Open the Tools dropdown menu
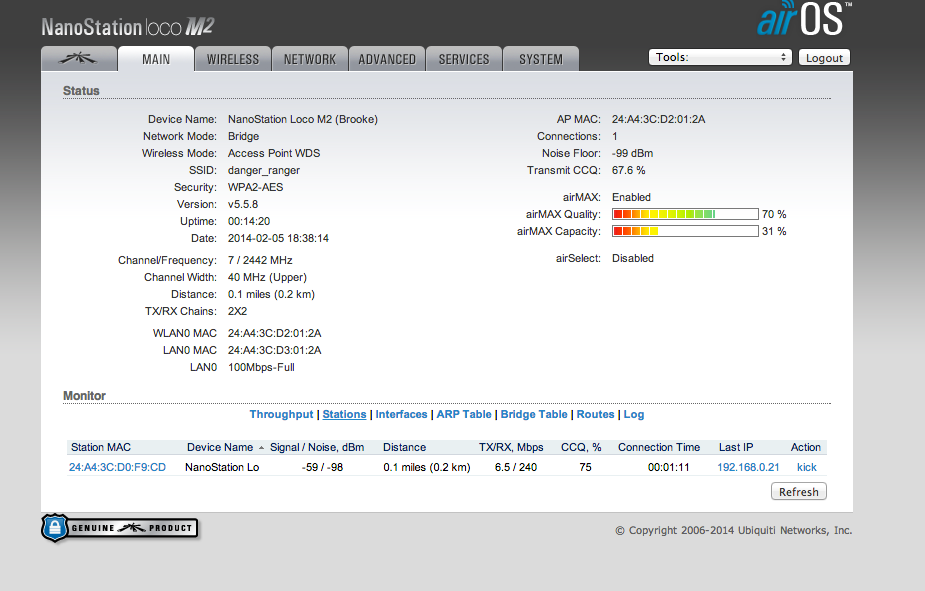The height and width of the screenshot is (591, 925). point(720,58)
